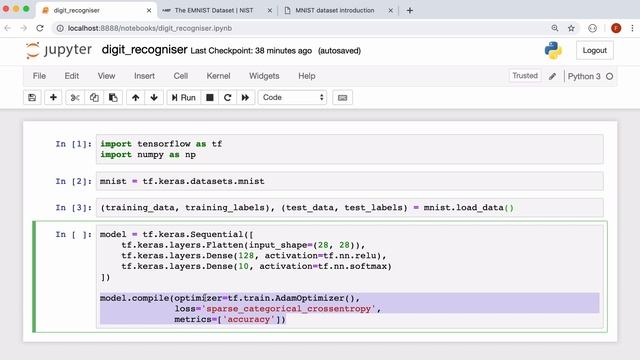Click the mnist = tf.keras.datasets.mnist cell
Image resolution: width=640 pixels, height=360 pixels.
[x=349, y=181]
